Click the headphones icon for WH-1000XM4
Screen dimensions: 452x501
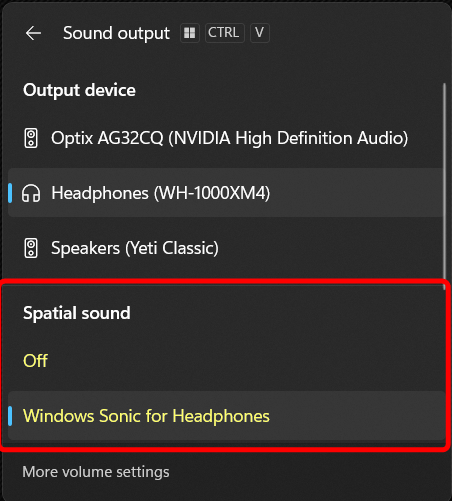click(31, 193)
